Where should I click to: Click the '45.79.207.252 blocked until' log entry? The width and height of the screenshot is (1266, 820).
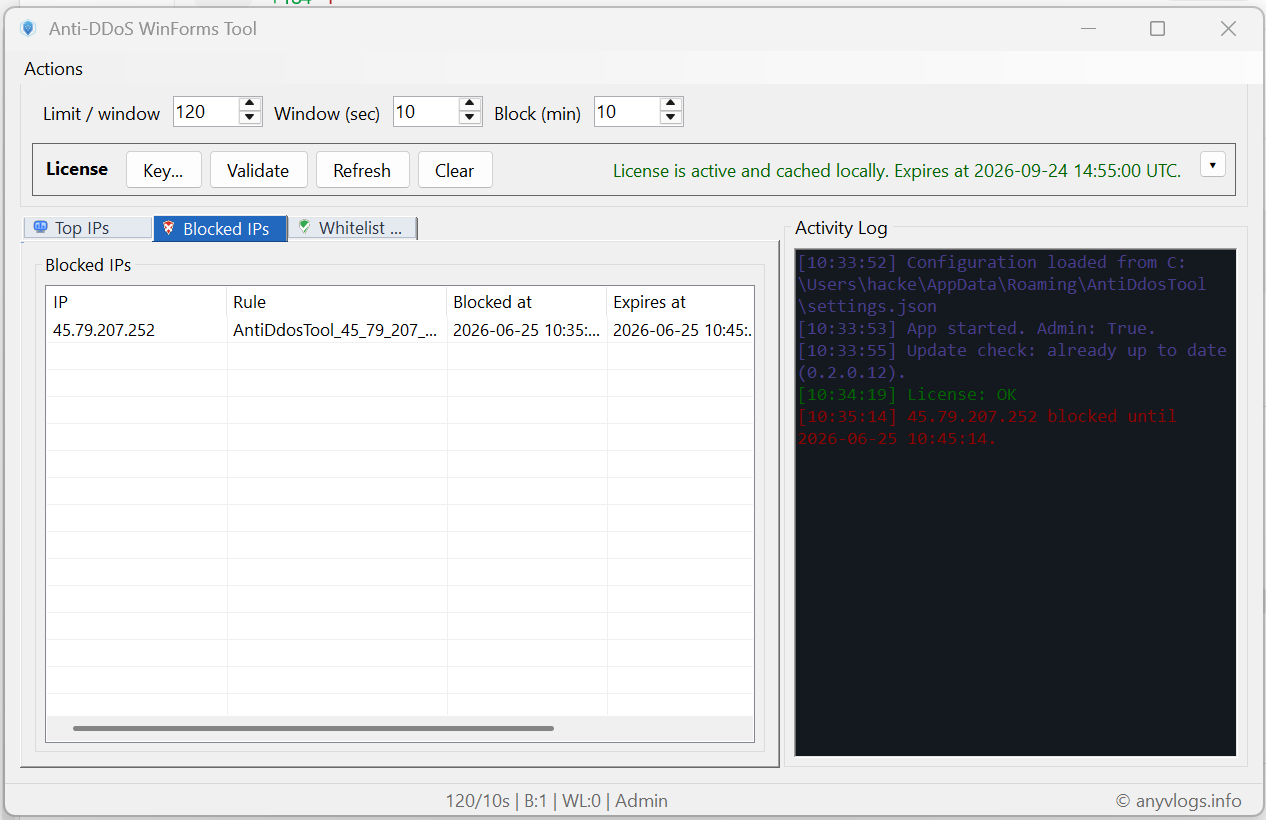coord(987,427)
